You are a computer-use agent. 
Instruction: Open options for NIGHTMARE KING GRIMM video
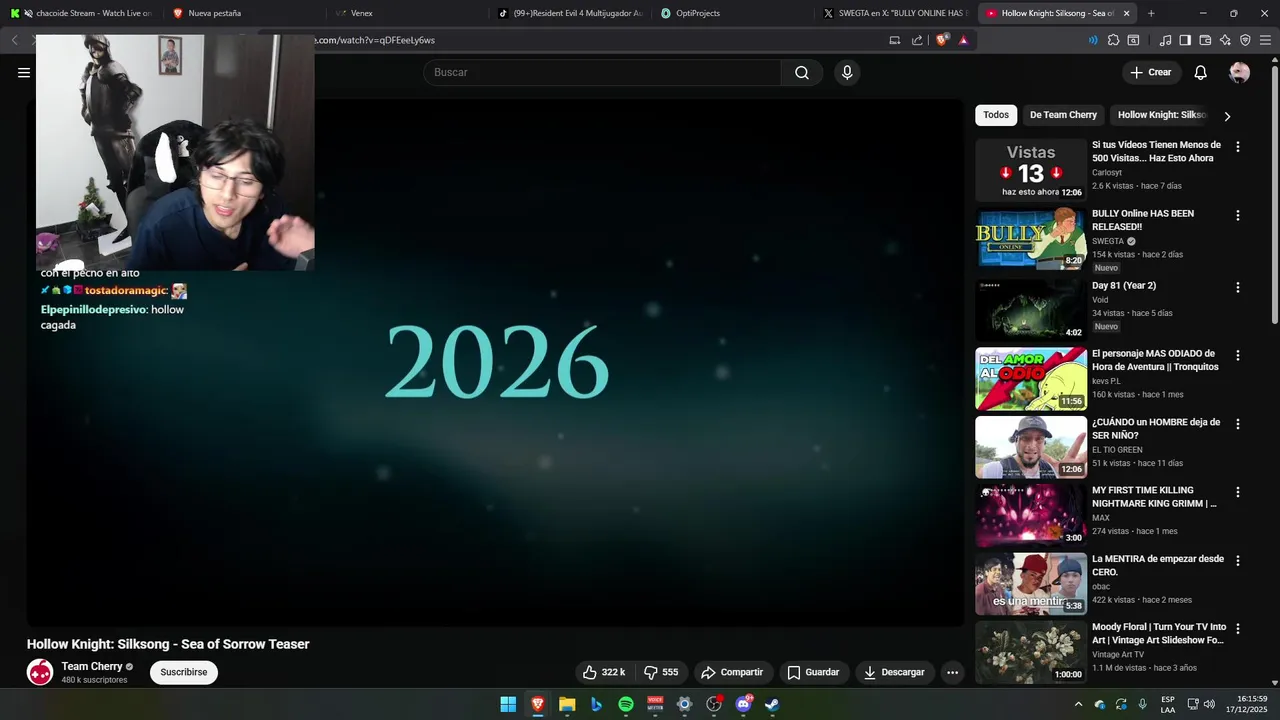click(1238, 492)
